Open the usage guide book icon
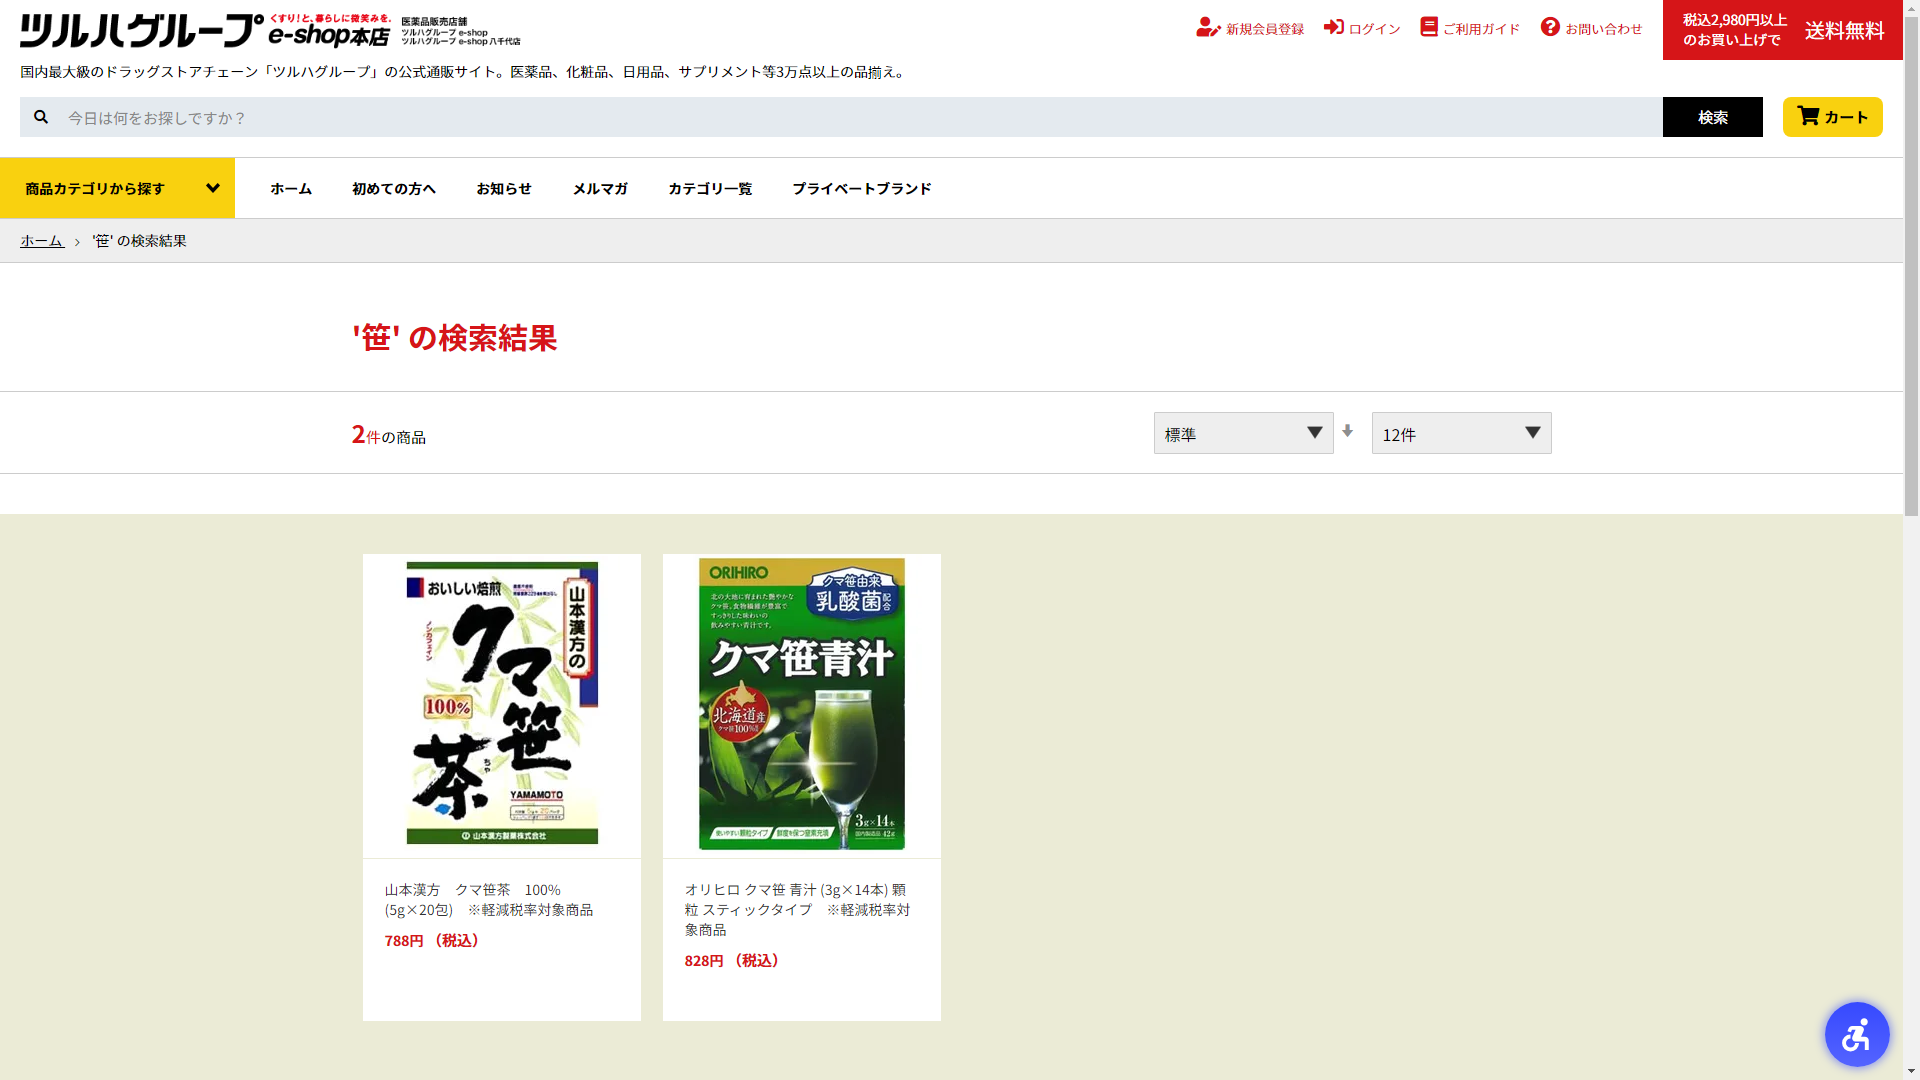Screen dimensions: 1920x1080 [1429, 27]
